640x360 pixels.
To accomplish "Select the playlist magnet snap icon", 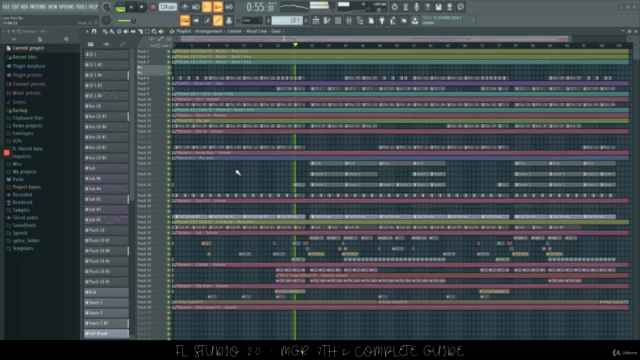I will click(x=94, y=31).
